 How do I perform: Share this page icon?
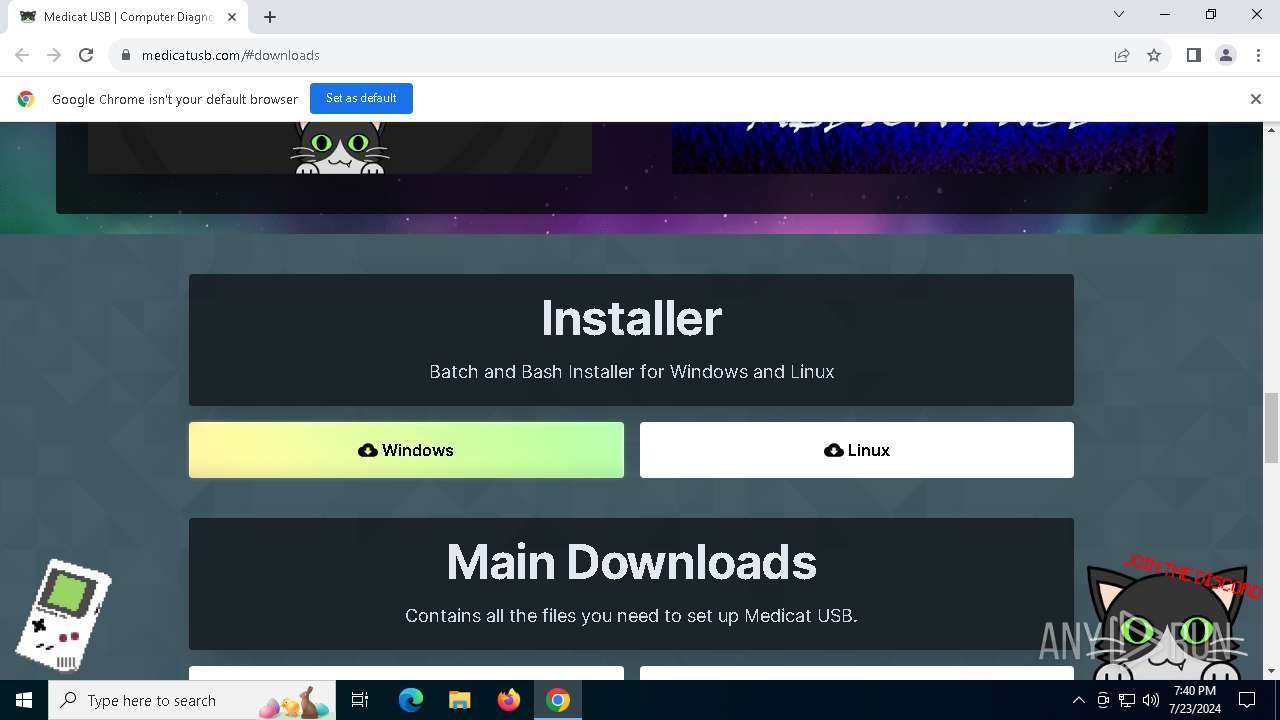click(x=1122, y=55)
